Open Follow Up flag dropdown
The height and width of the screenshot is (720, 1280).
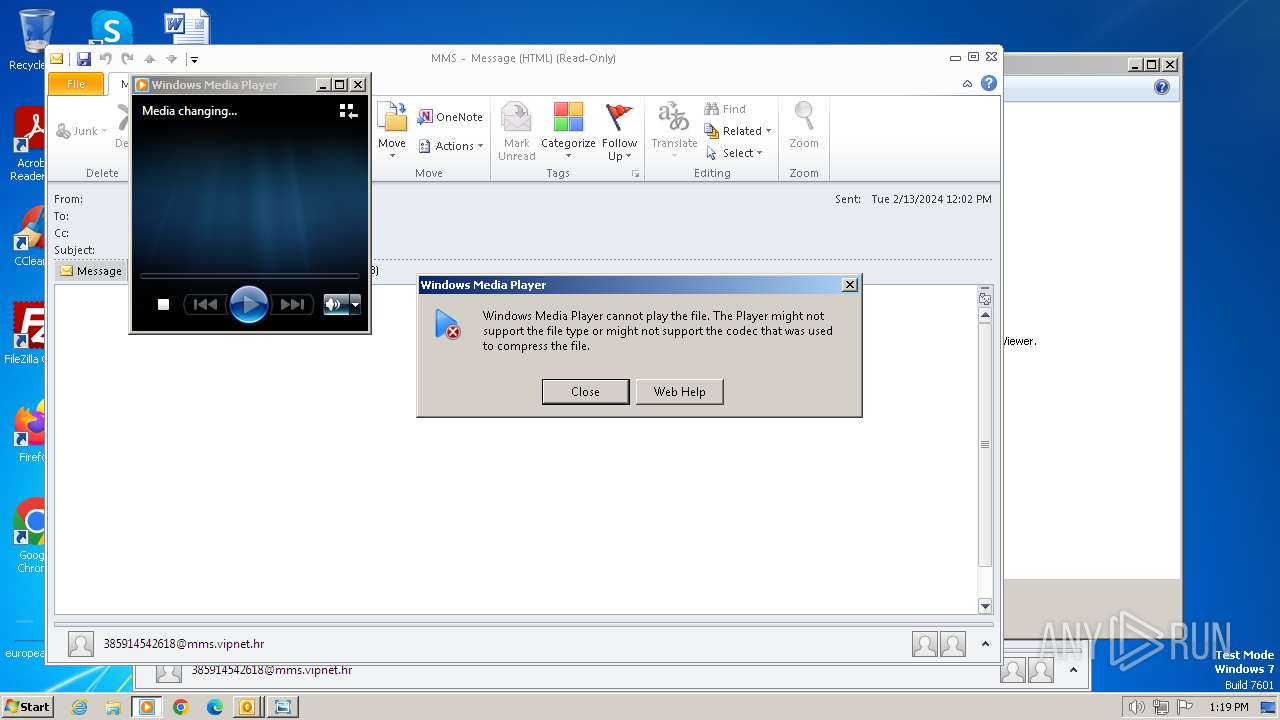click(620, 130)
